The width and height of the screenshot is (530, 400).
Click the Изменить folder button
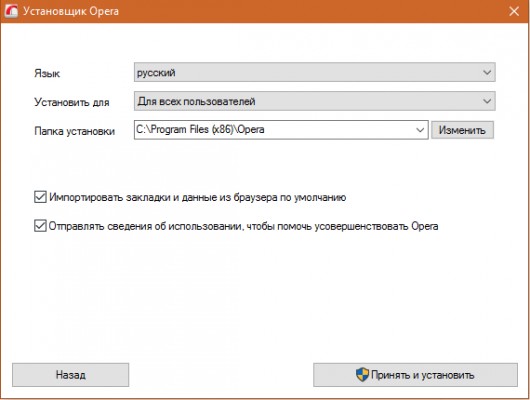[462, 130]
